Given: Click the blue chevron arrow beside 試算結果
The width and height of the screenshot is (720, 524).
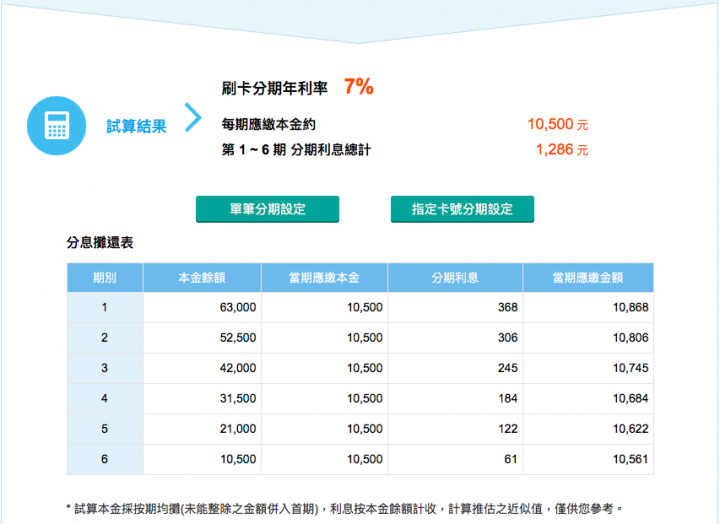Looking at the screenshot, I should tap(193, 118).
